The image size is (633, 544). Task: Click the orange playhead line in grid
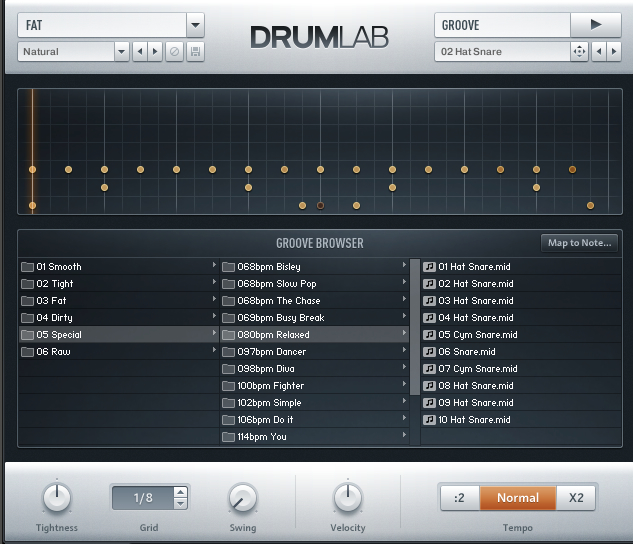point(32,151)
